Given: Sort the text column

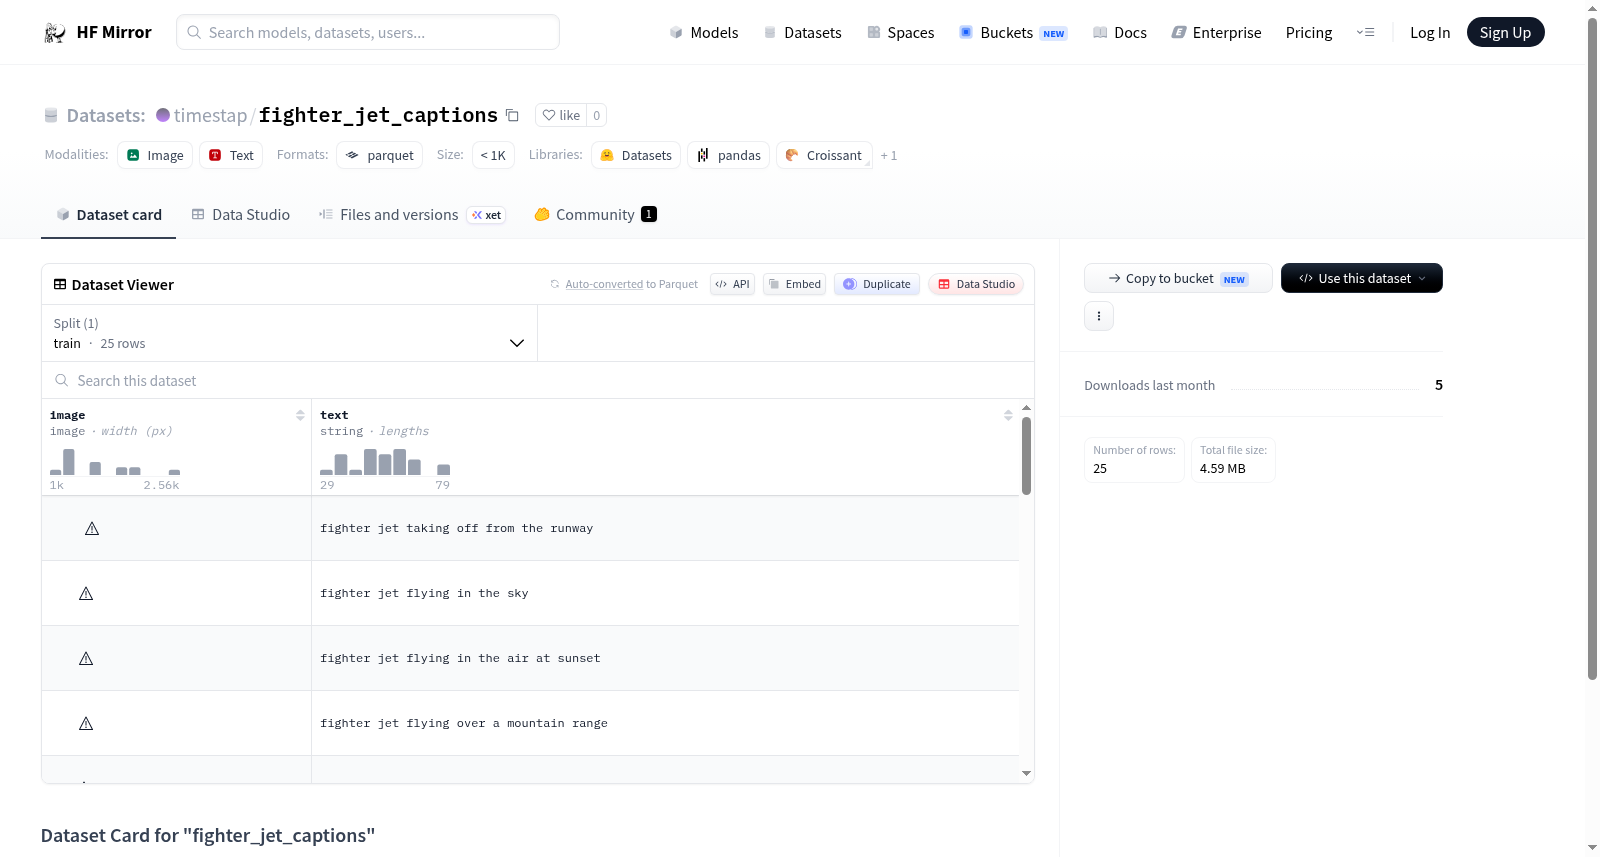Looking at the screenshot, I should 1008,415.
